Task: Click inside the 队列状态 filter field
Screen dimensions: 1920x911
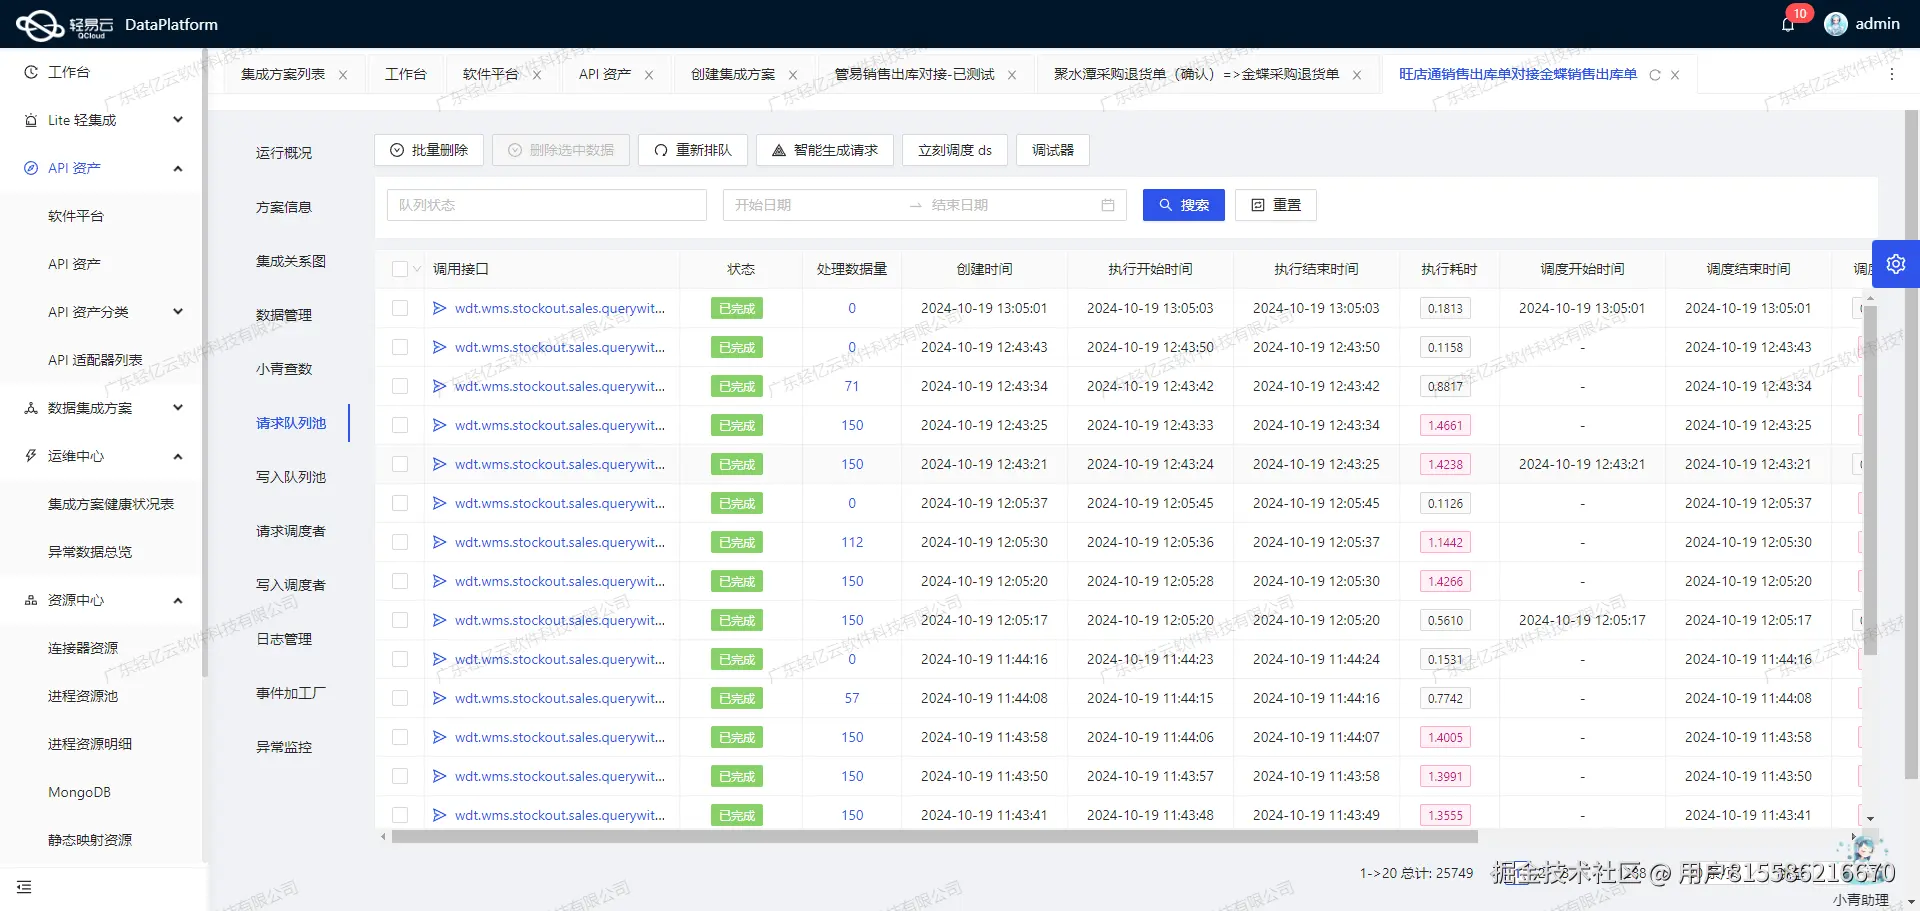Action: pos(546,204)
